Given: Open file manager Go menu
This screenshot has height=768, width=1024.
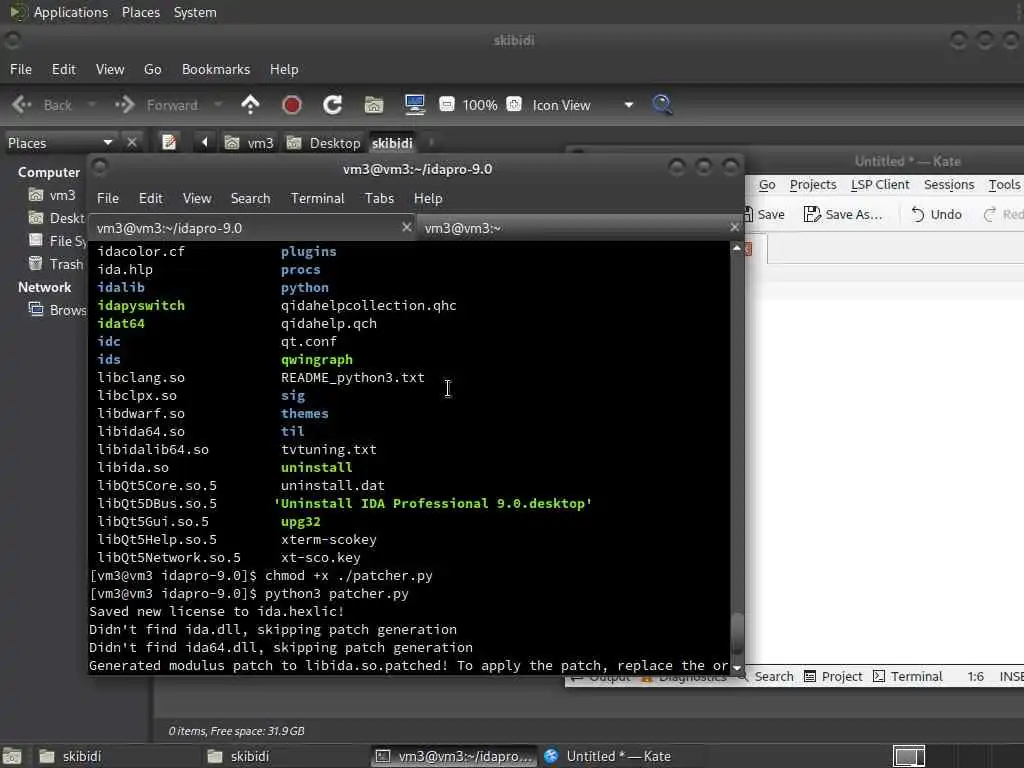Looking at the screenshot, I should click(x=152, y=69).
